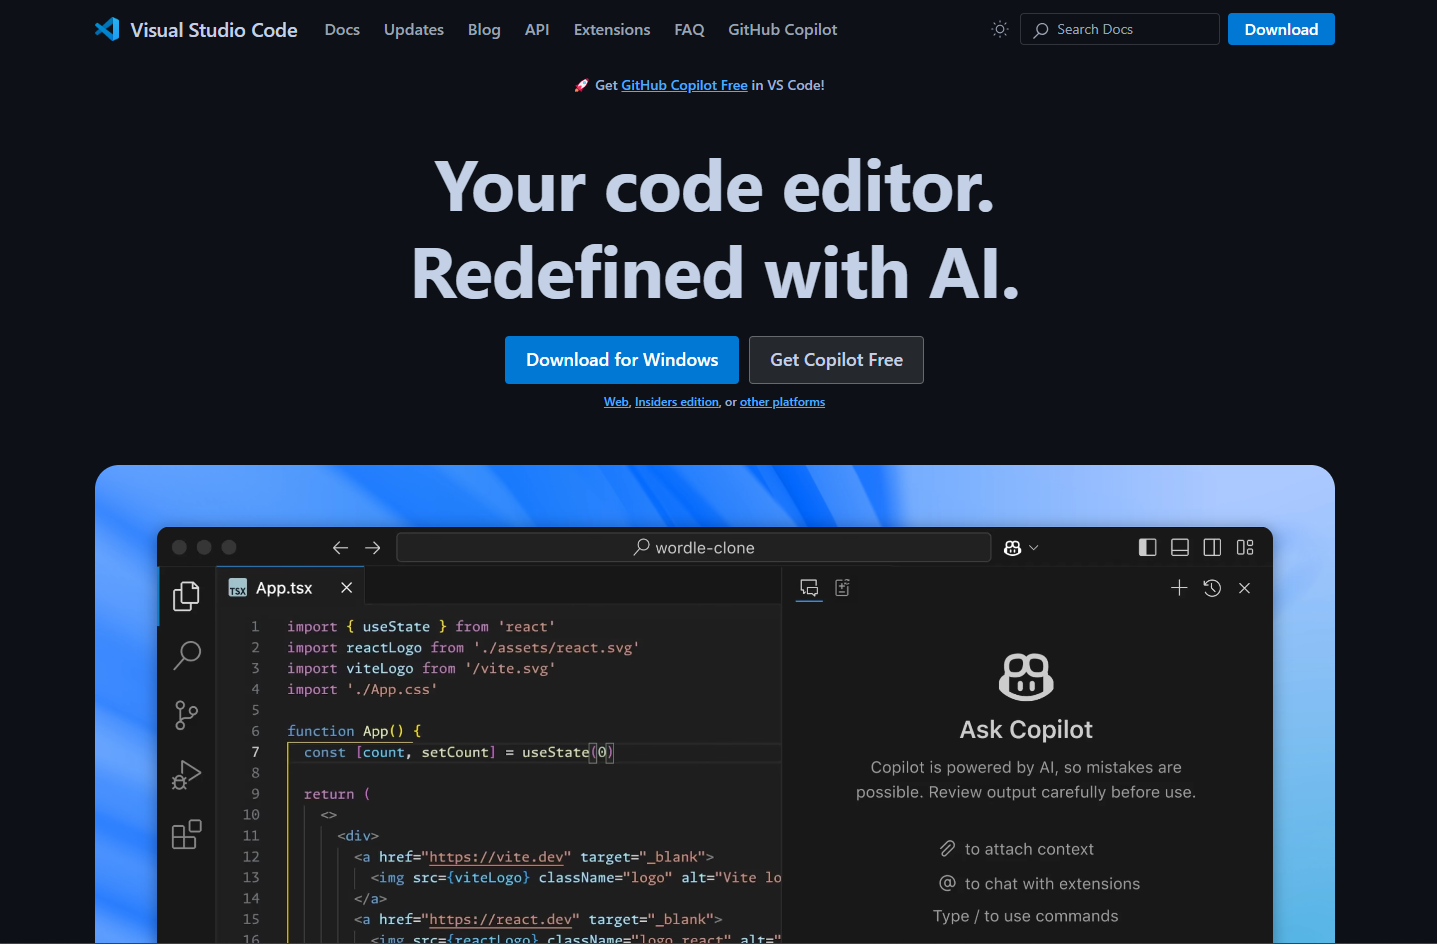This screenshot has height=944, width=1437.
Task: Toggle the primary sidebar layout icon
Action: coord(1147,547)
